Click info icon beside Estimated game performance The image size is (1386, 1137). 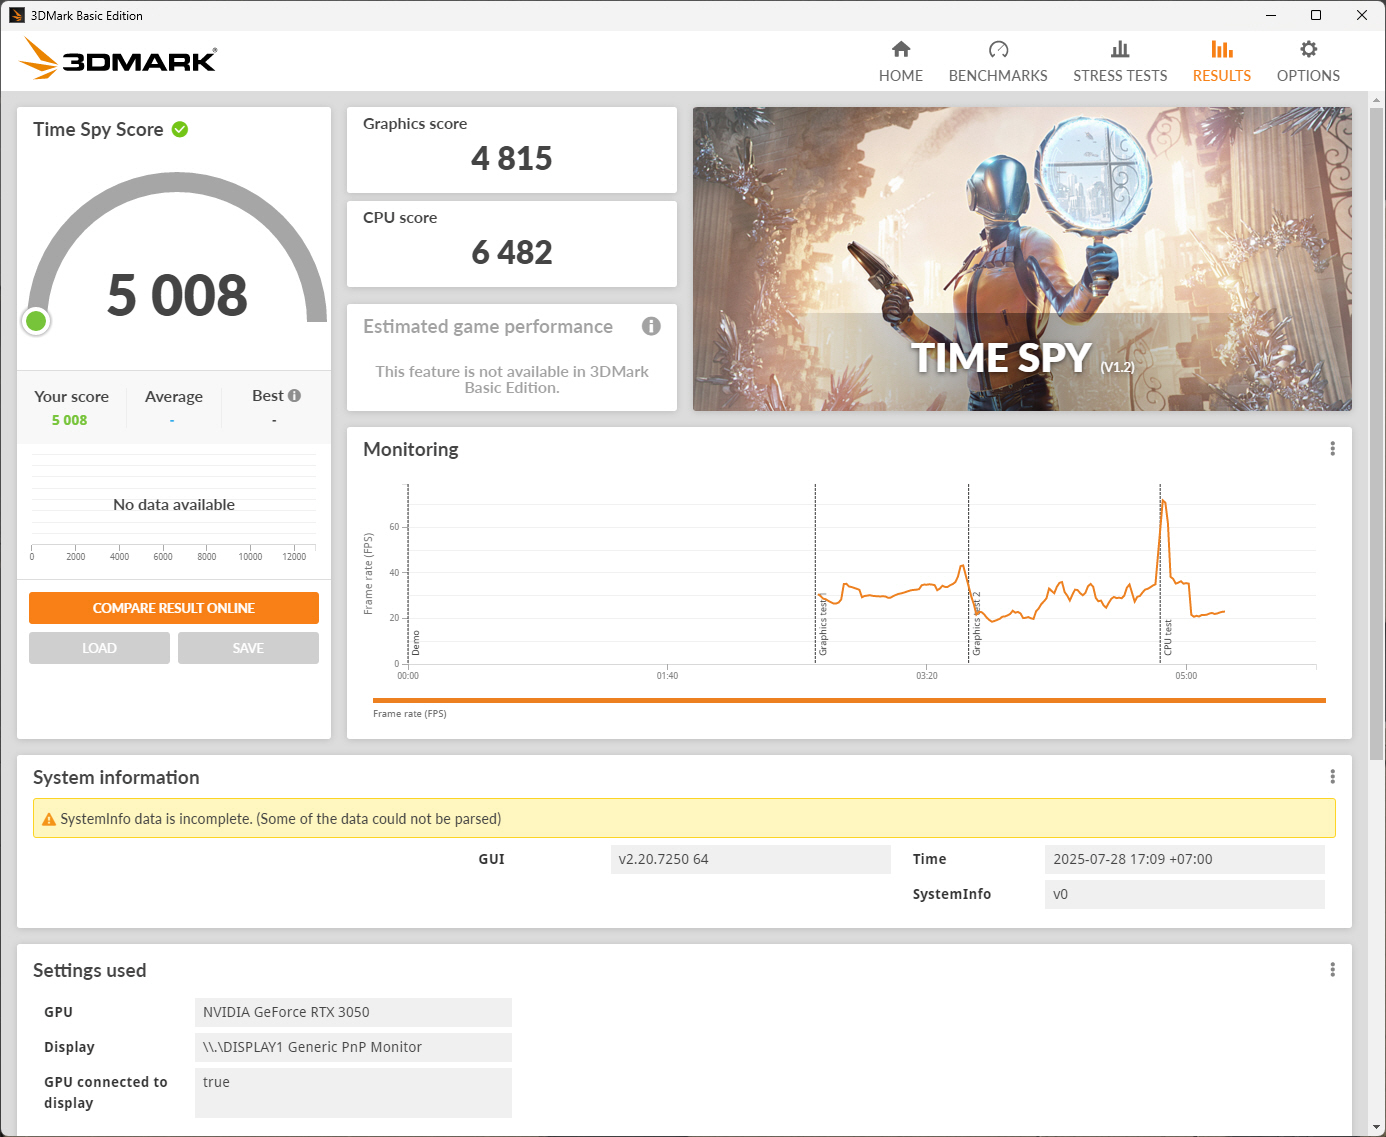[x=651, y=326]
